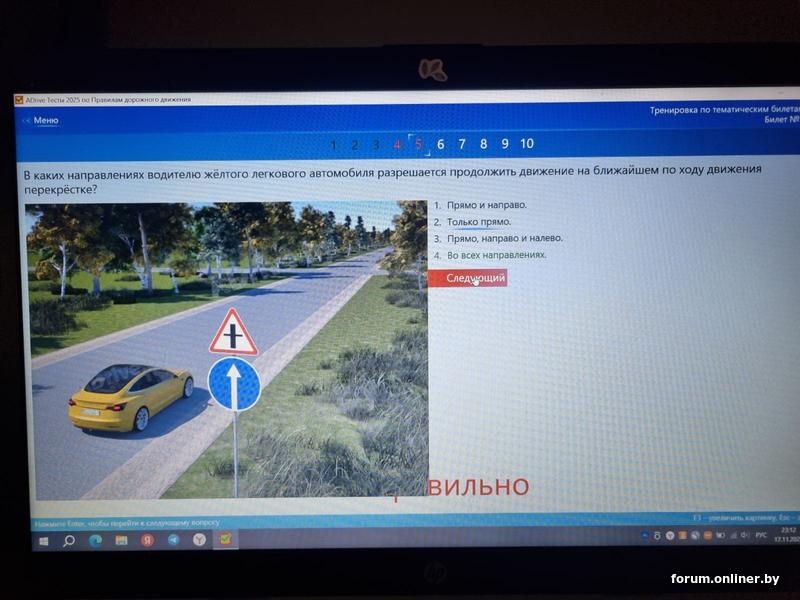This screenshot has height=600, width=800.
Task: Click the question text about жёлтого автомобиля
Action: (x=392, y=179)
